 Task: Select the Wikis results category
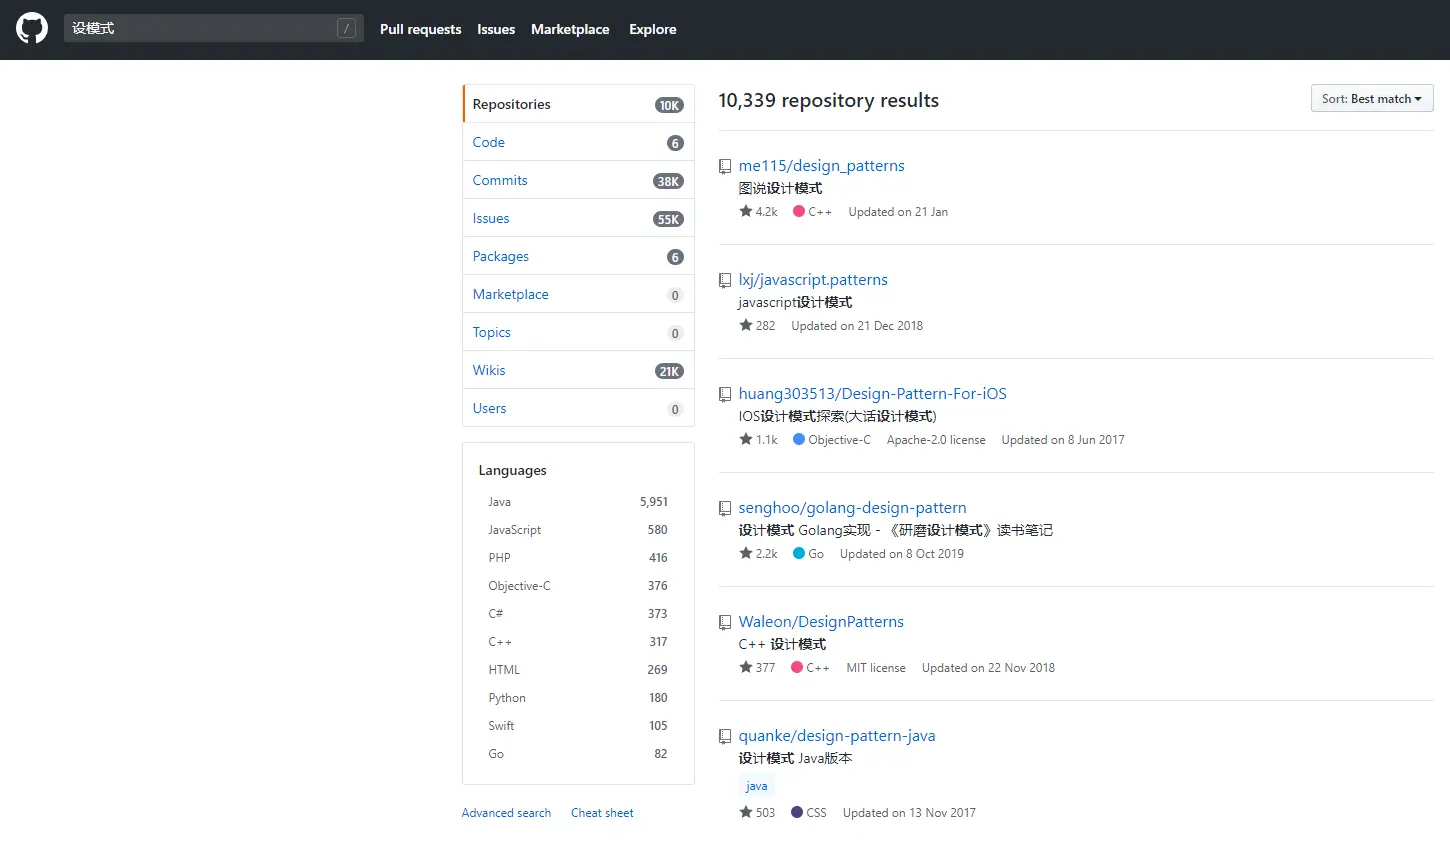click(489, 370)
